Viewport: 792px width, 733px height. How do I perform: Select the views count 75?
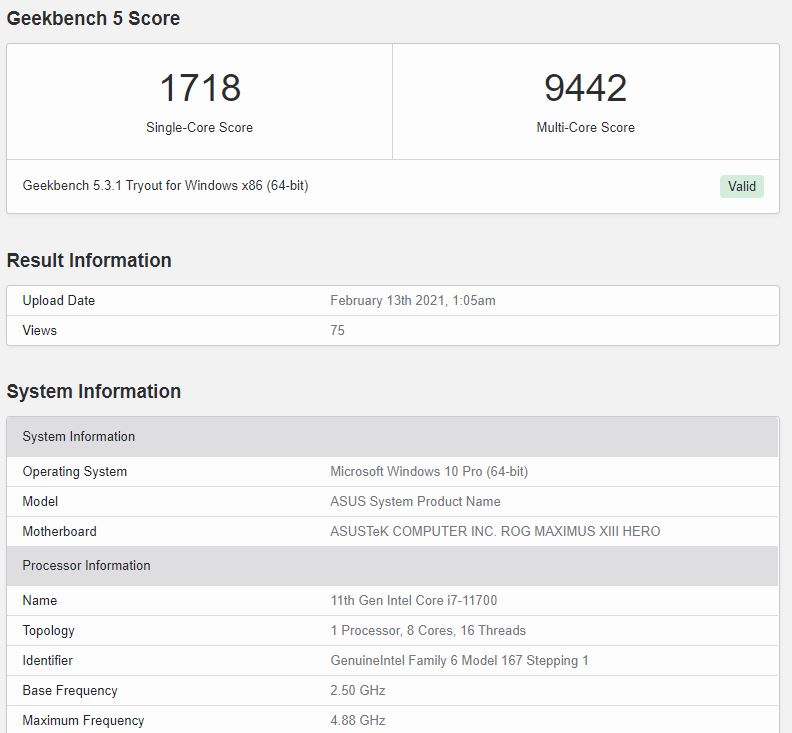coord(337,330)
